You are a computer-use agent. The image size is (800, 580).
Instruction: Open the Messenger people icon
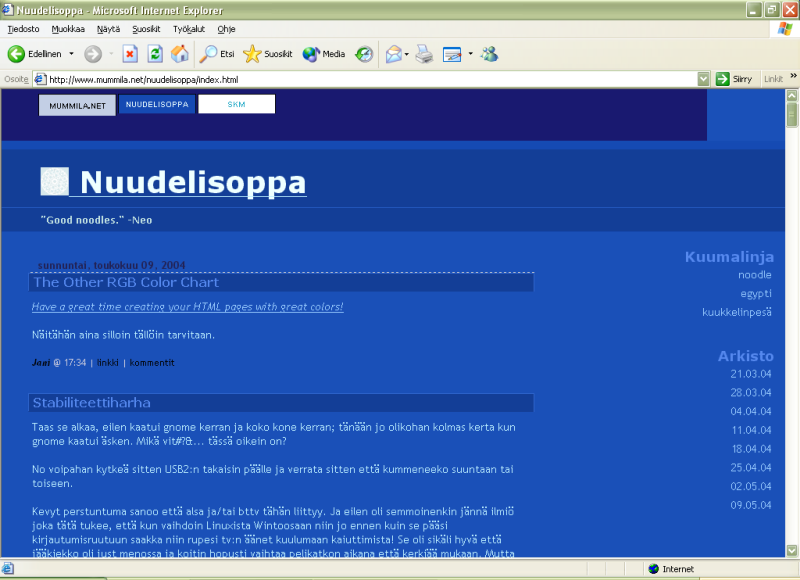click(489, 54)
